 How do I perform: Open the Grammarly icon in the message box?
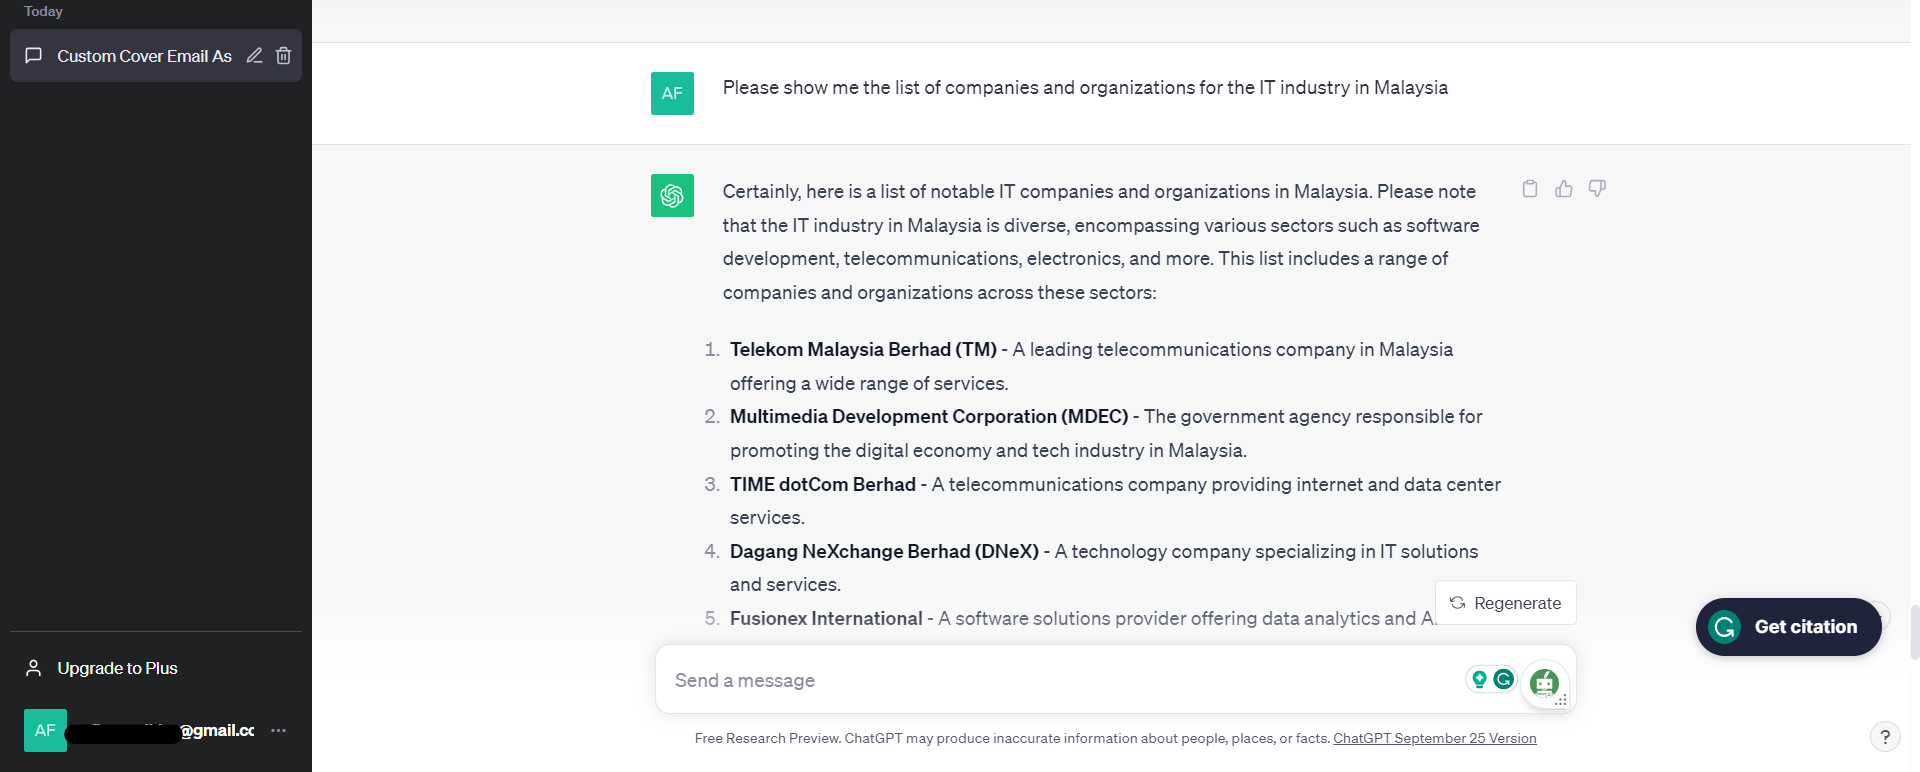pos(1503,680)
